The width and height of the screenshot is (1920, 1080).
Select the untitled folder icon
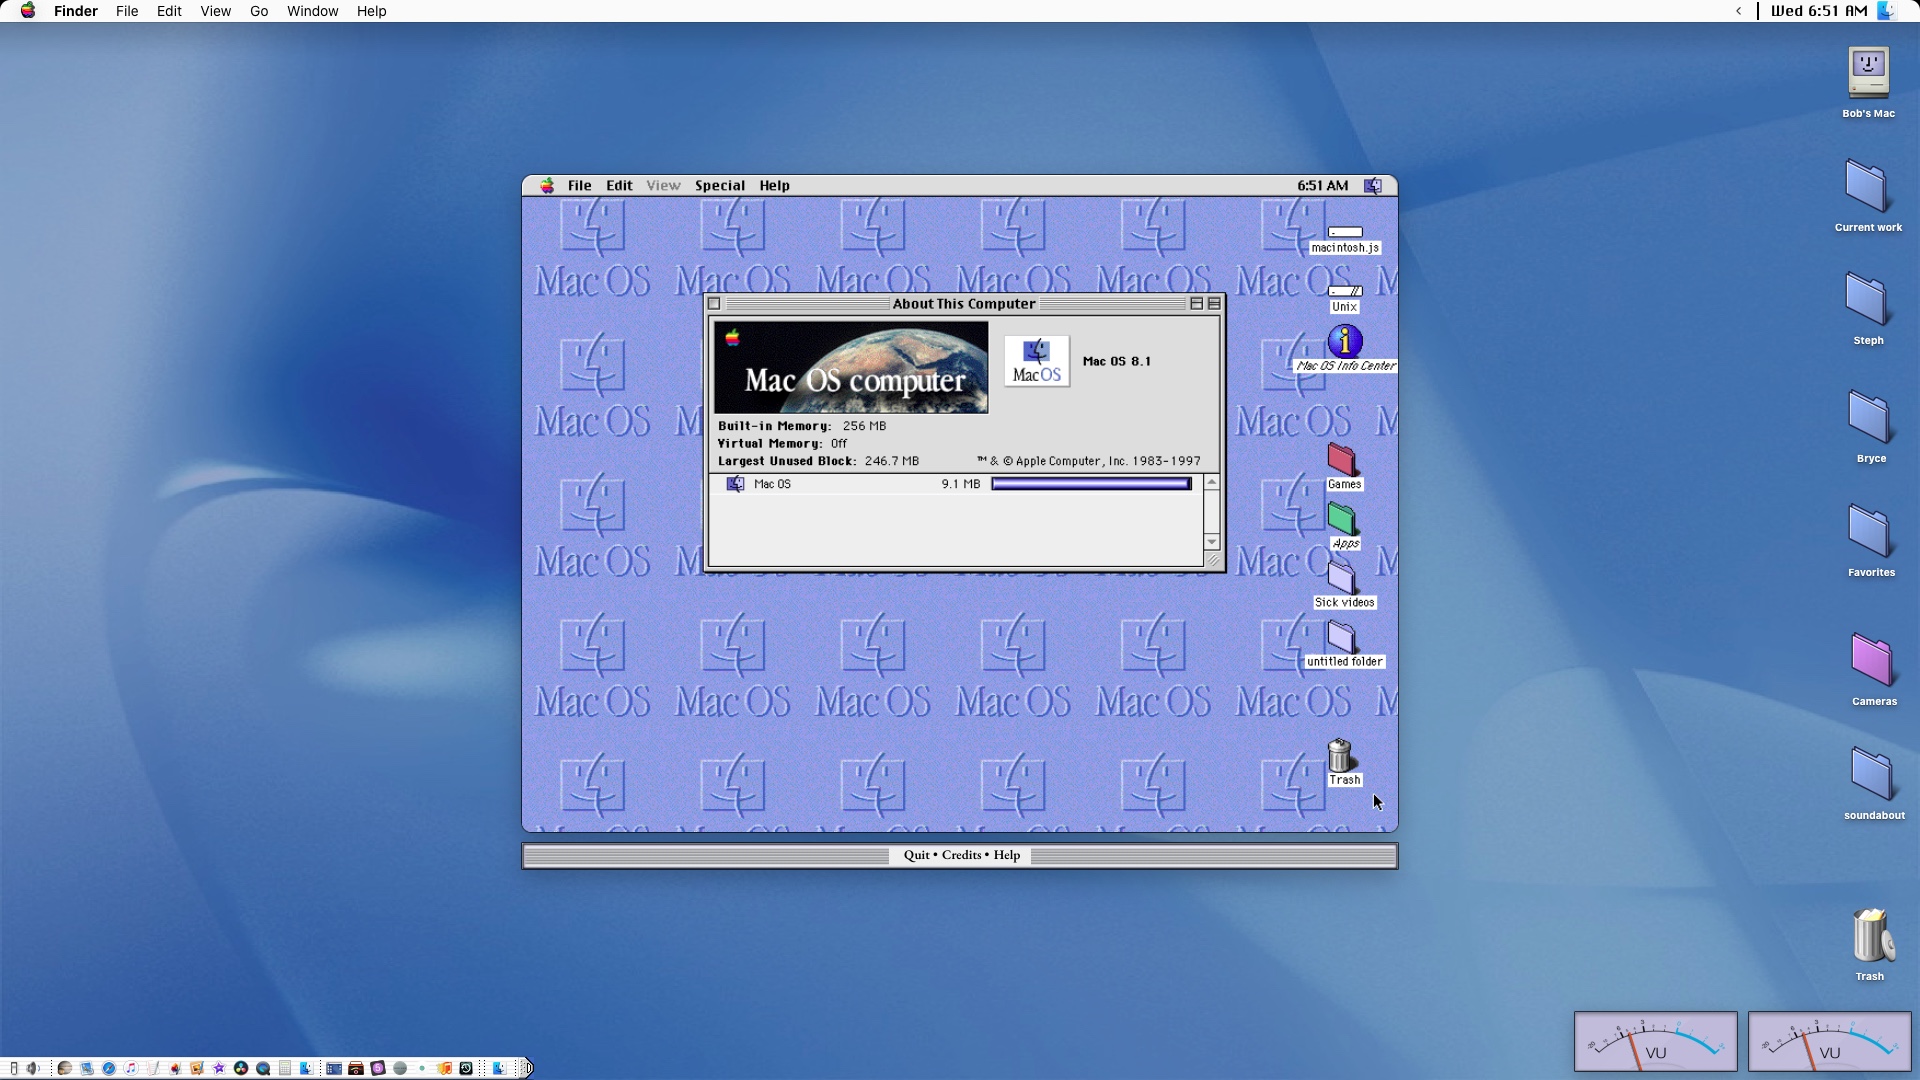coord(1342,637)
